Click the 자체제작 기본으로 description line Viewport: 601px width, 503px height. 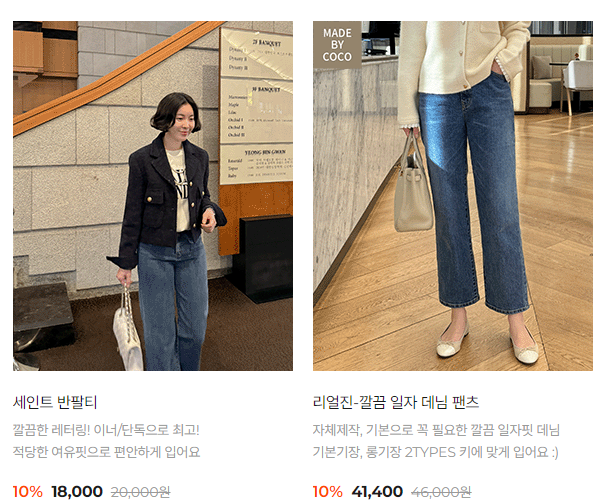[436, 430]
